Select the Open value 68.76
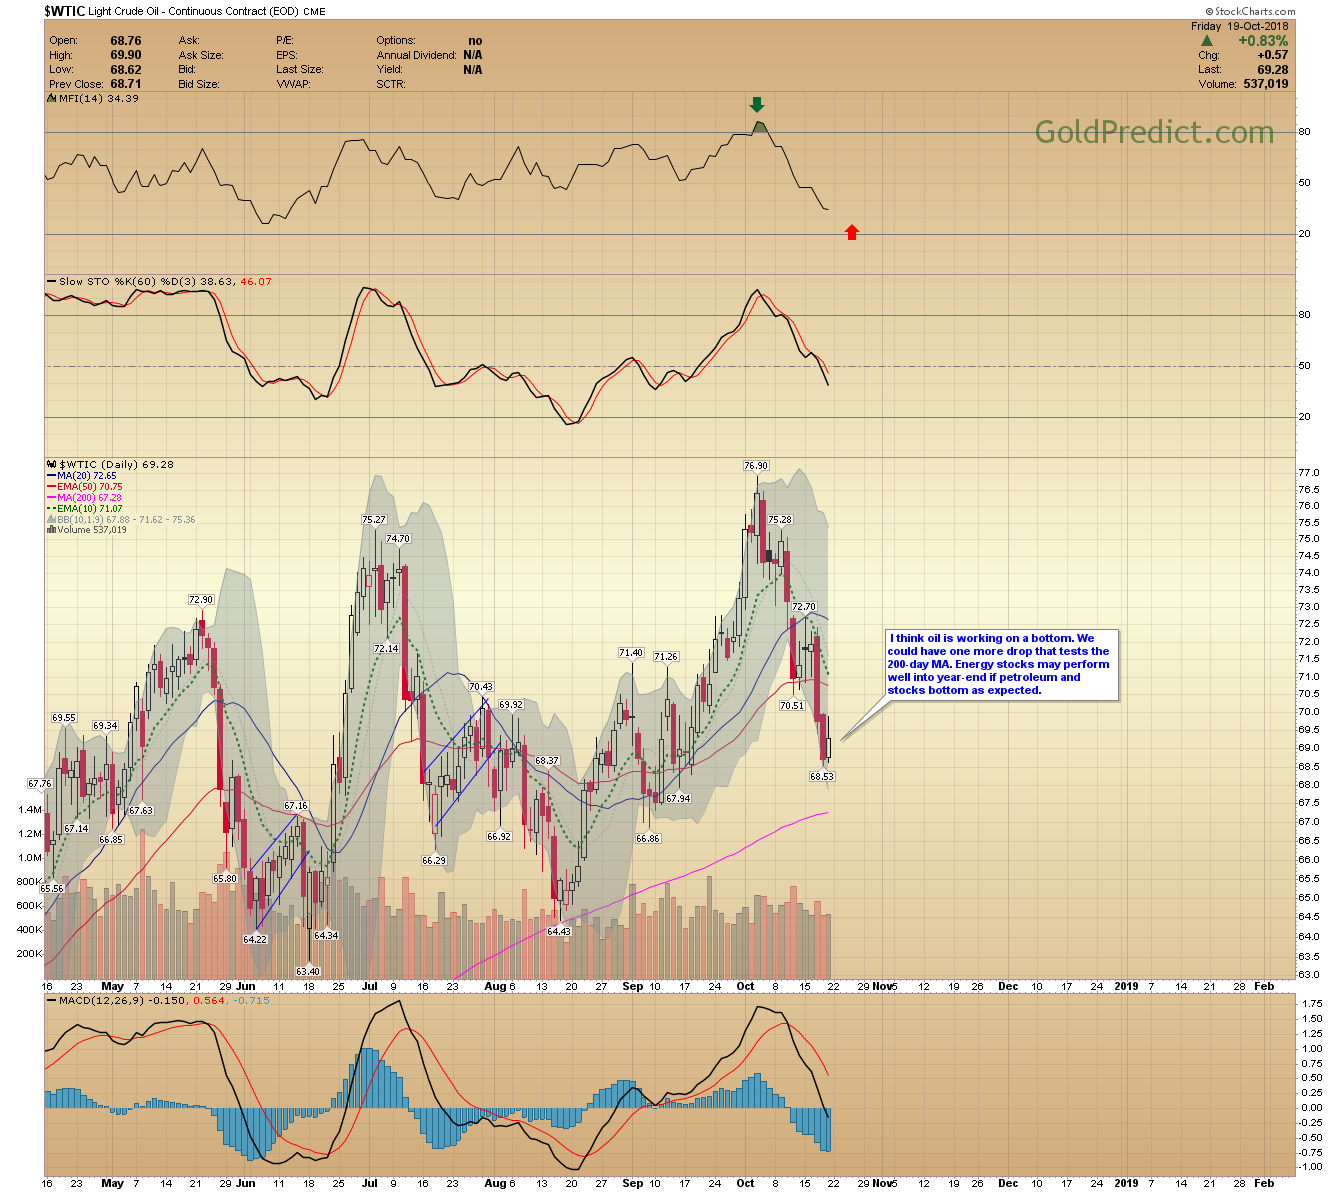The height and width of the screenshot is (1192, 1340). point(126,41)
